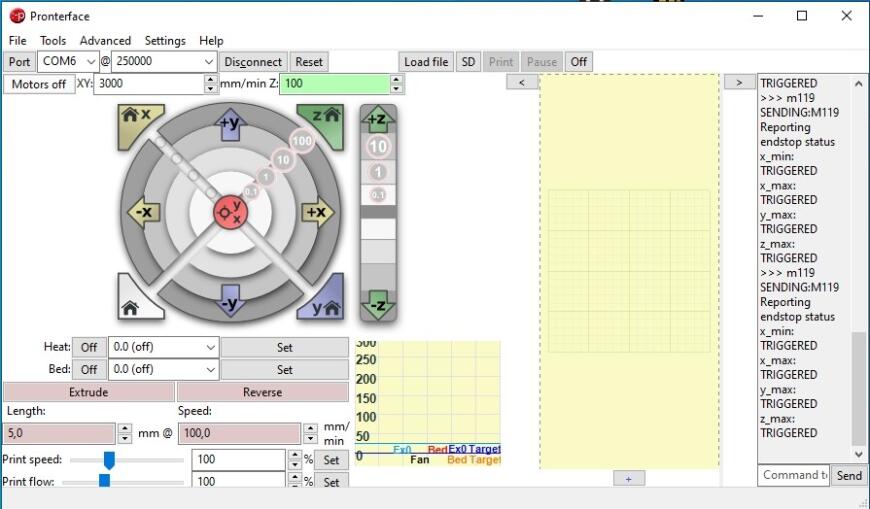Jog the +Y arrow
Screen dimensions: 870x509
coord(230,125)
